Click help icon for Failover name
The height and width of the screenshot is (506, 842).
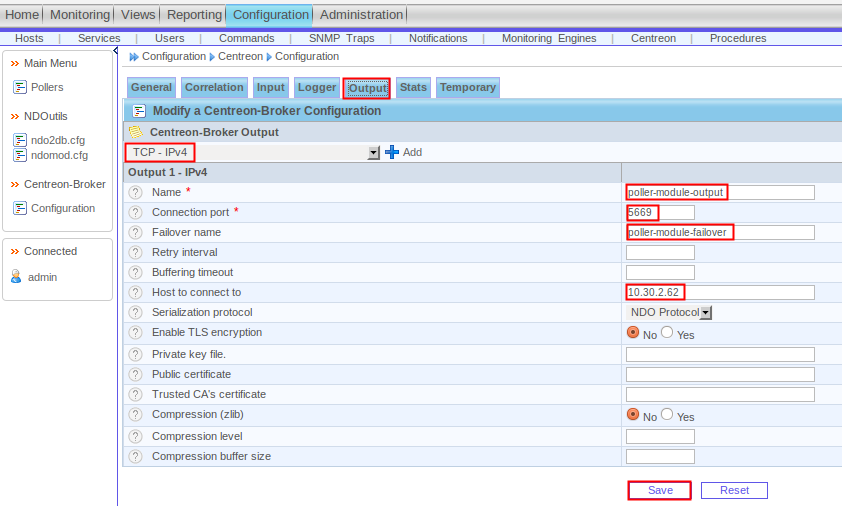[x=135, y=232]
